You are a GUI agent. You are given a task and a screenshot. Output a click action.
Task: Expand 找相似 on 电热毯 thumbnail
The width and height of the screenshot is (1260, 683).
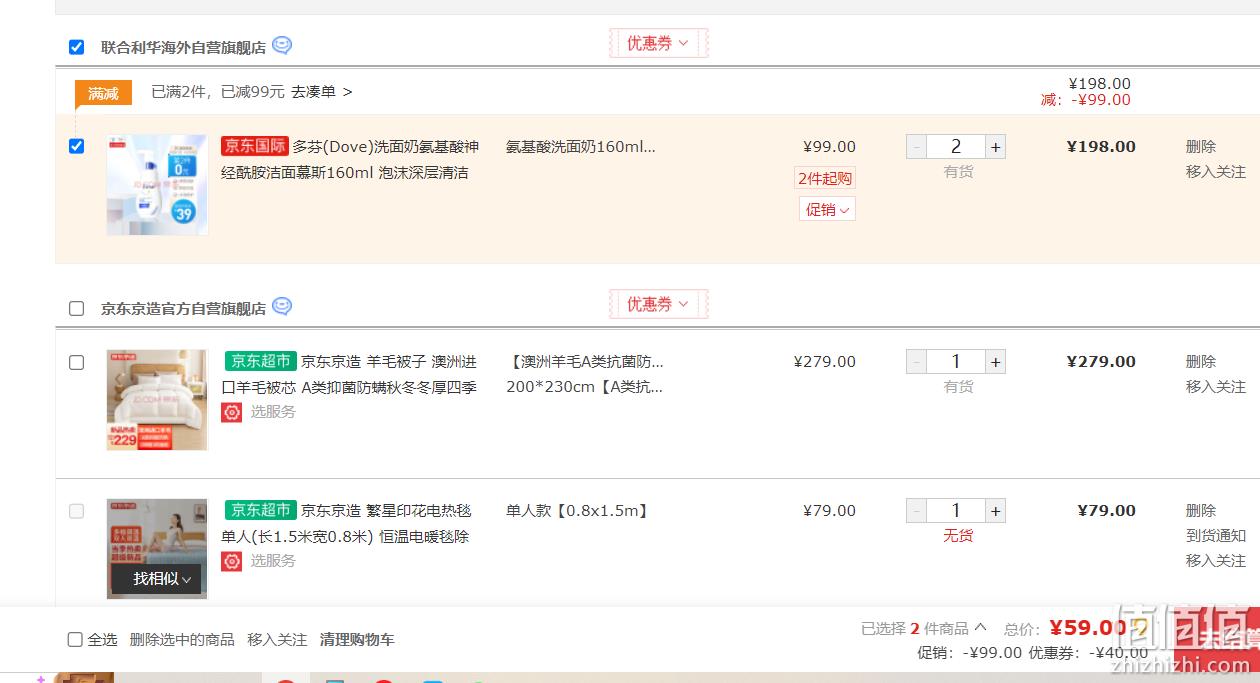(x=157, y=578)
